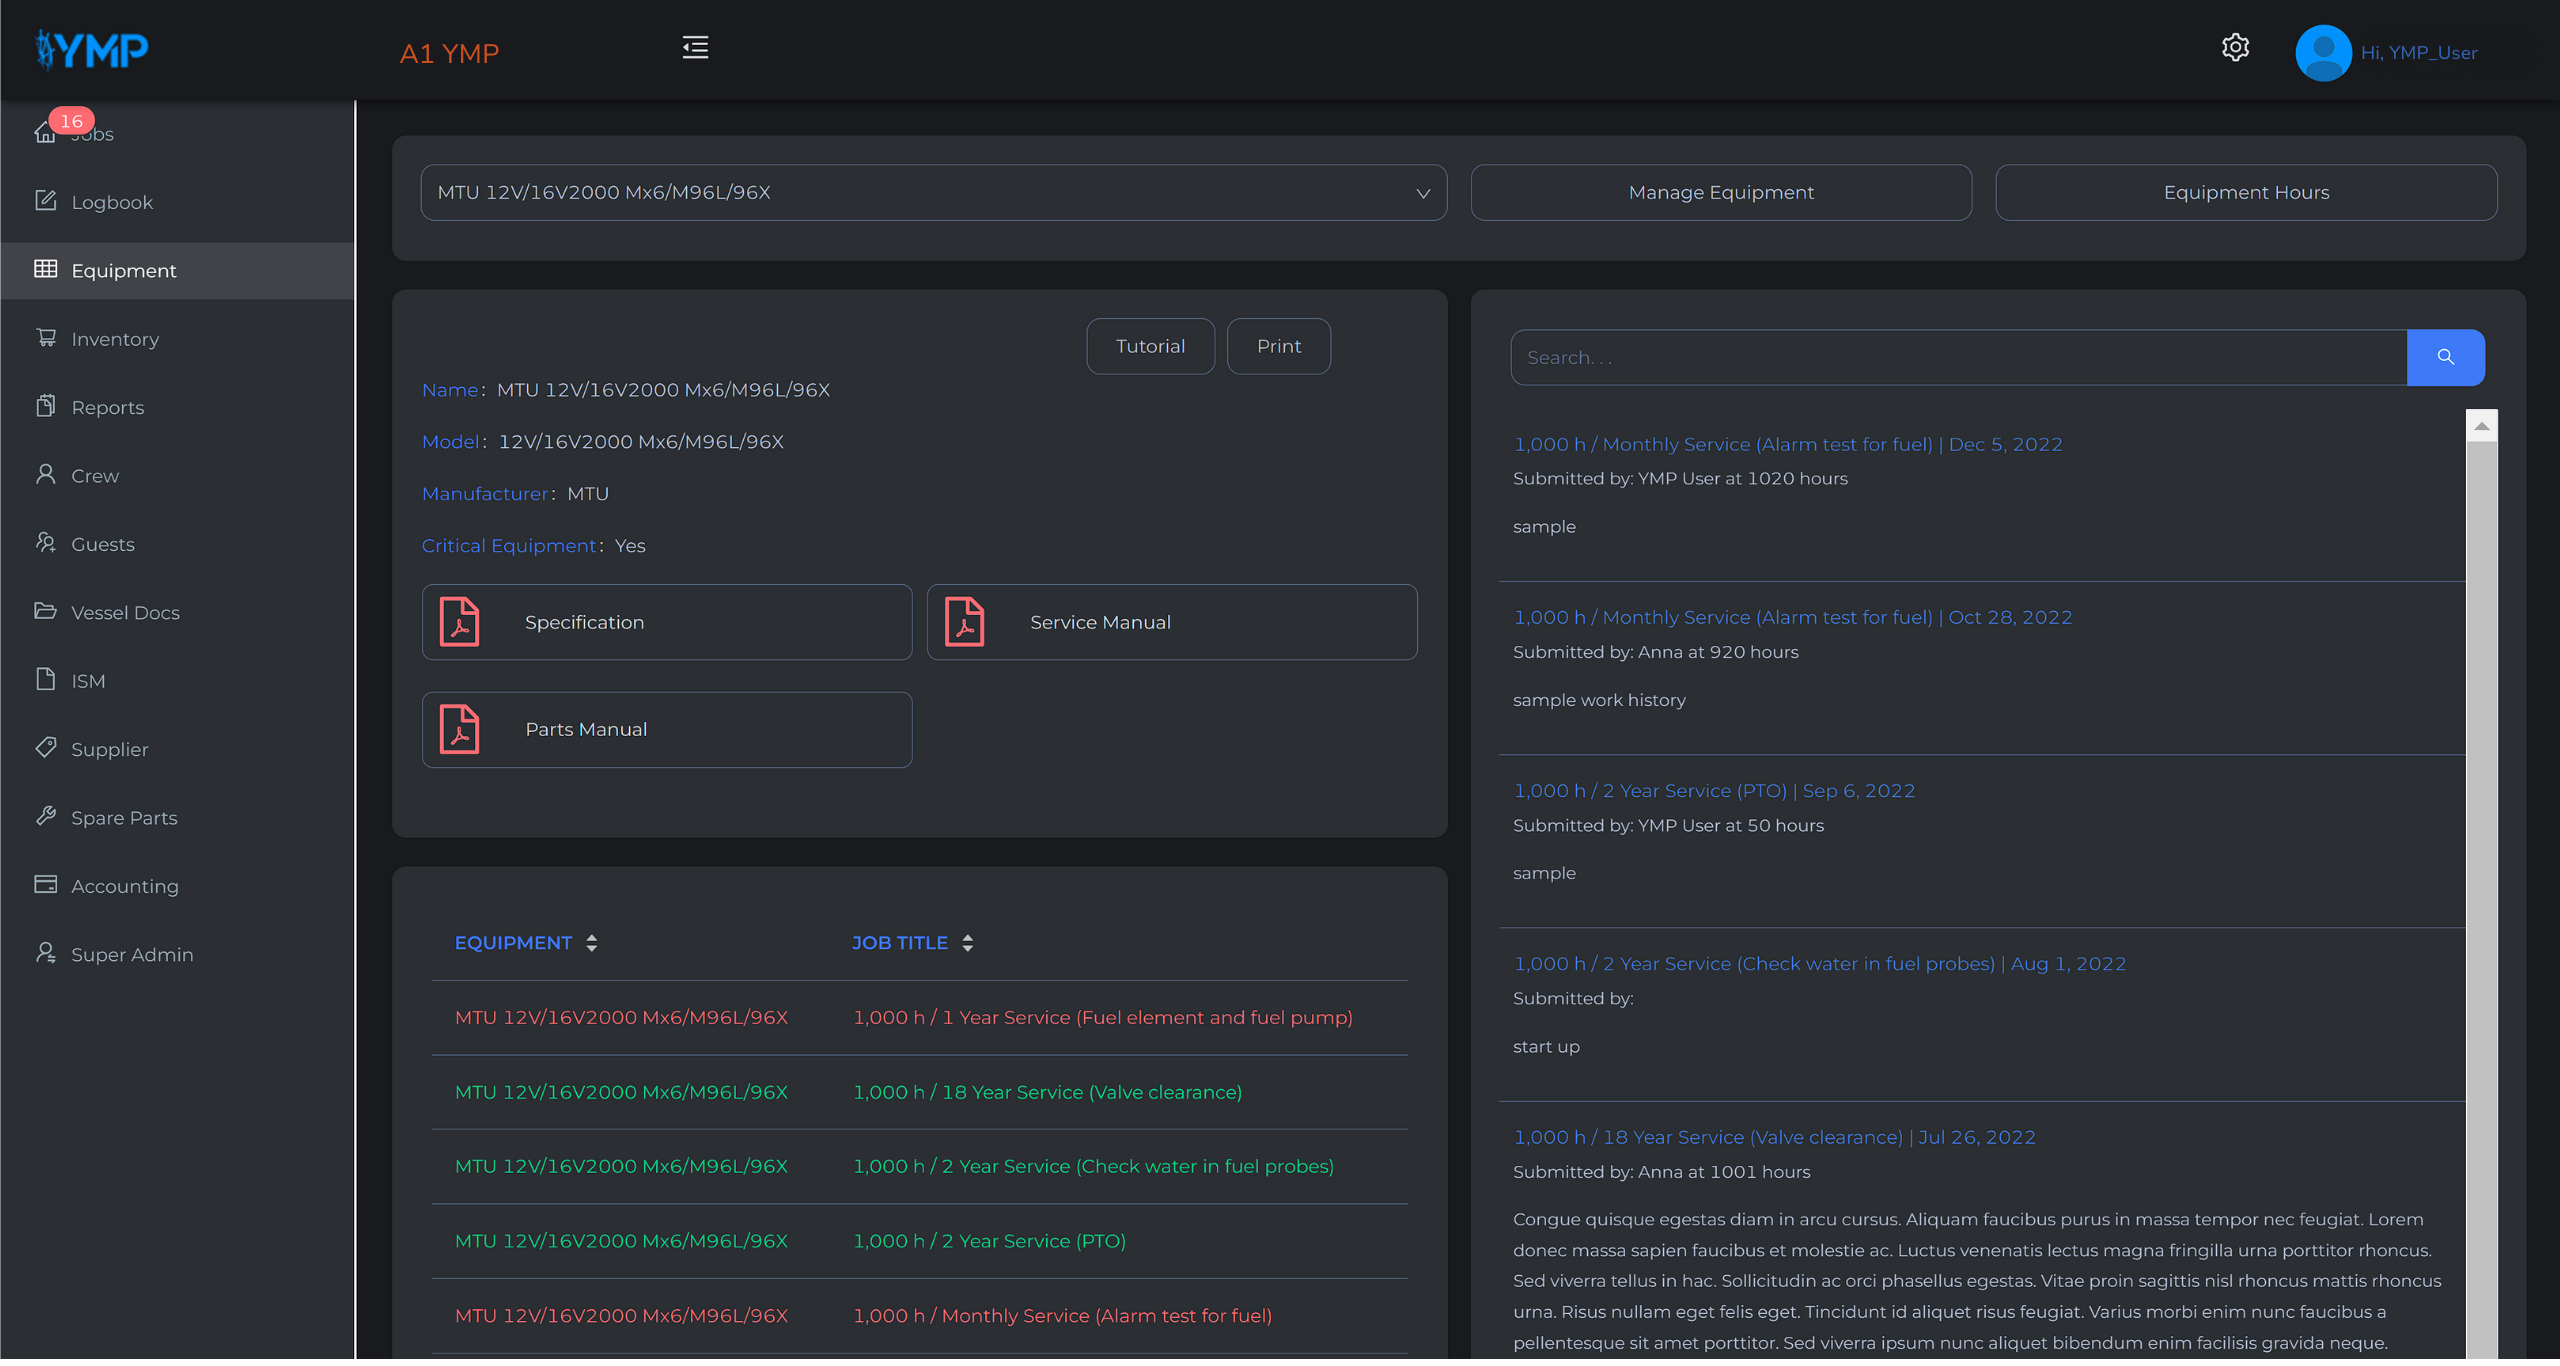Go to Inventory in sidebar

115,339
